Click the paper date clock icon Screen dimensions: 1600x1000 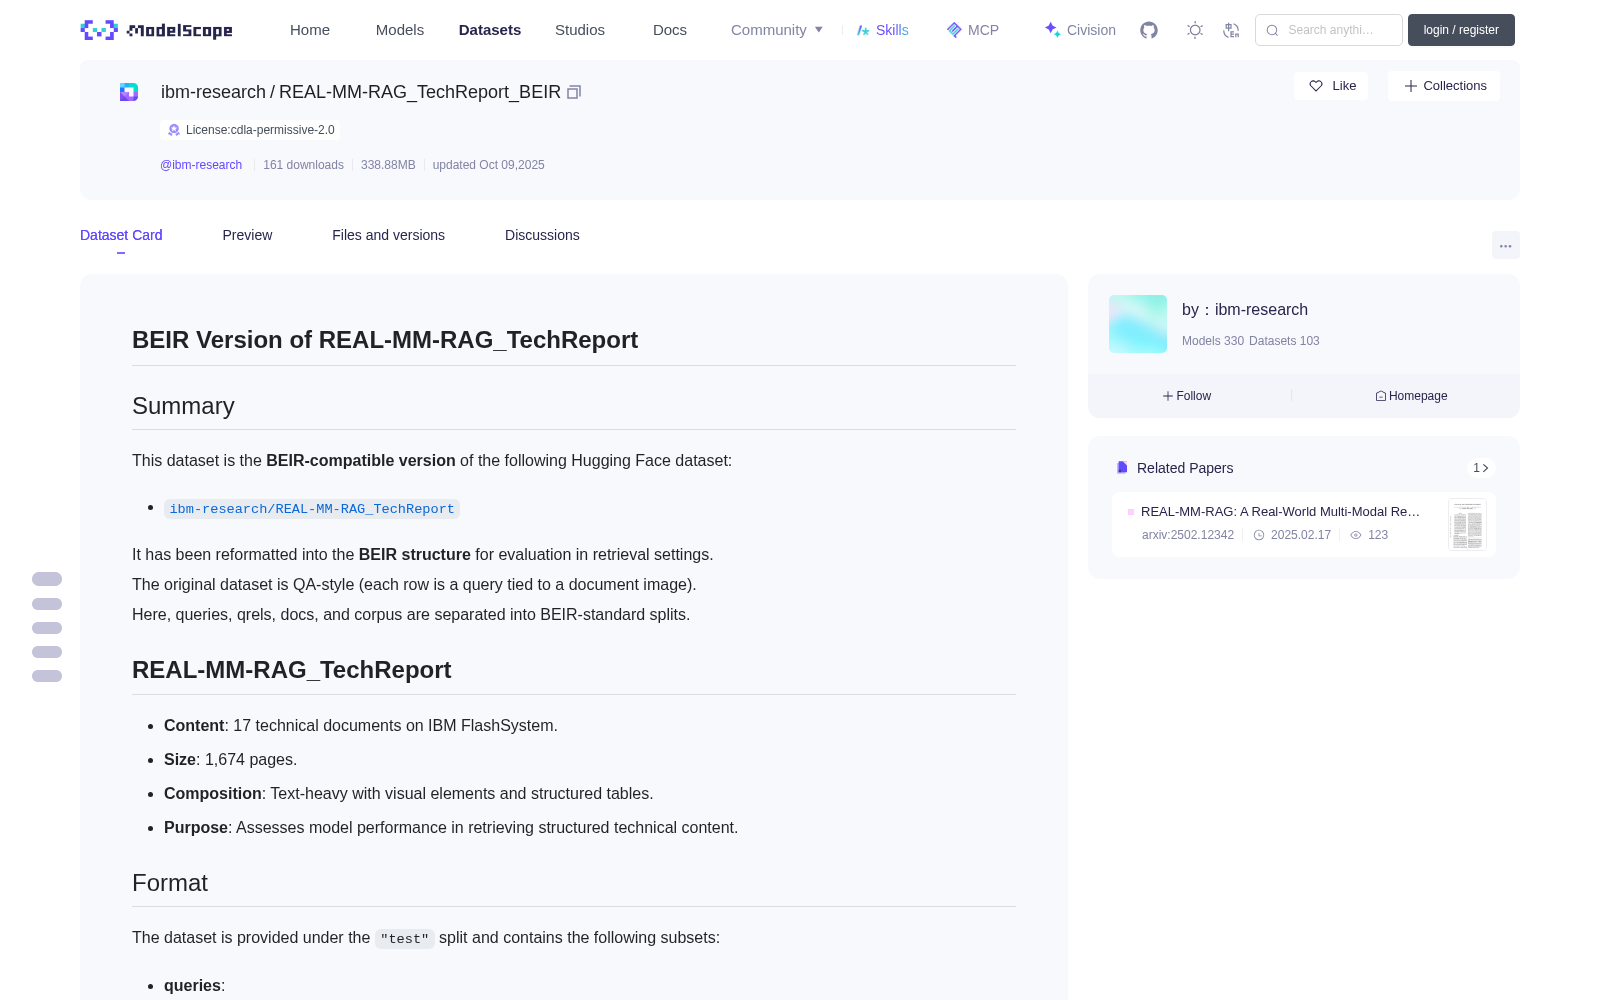point(1259,535)
